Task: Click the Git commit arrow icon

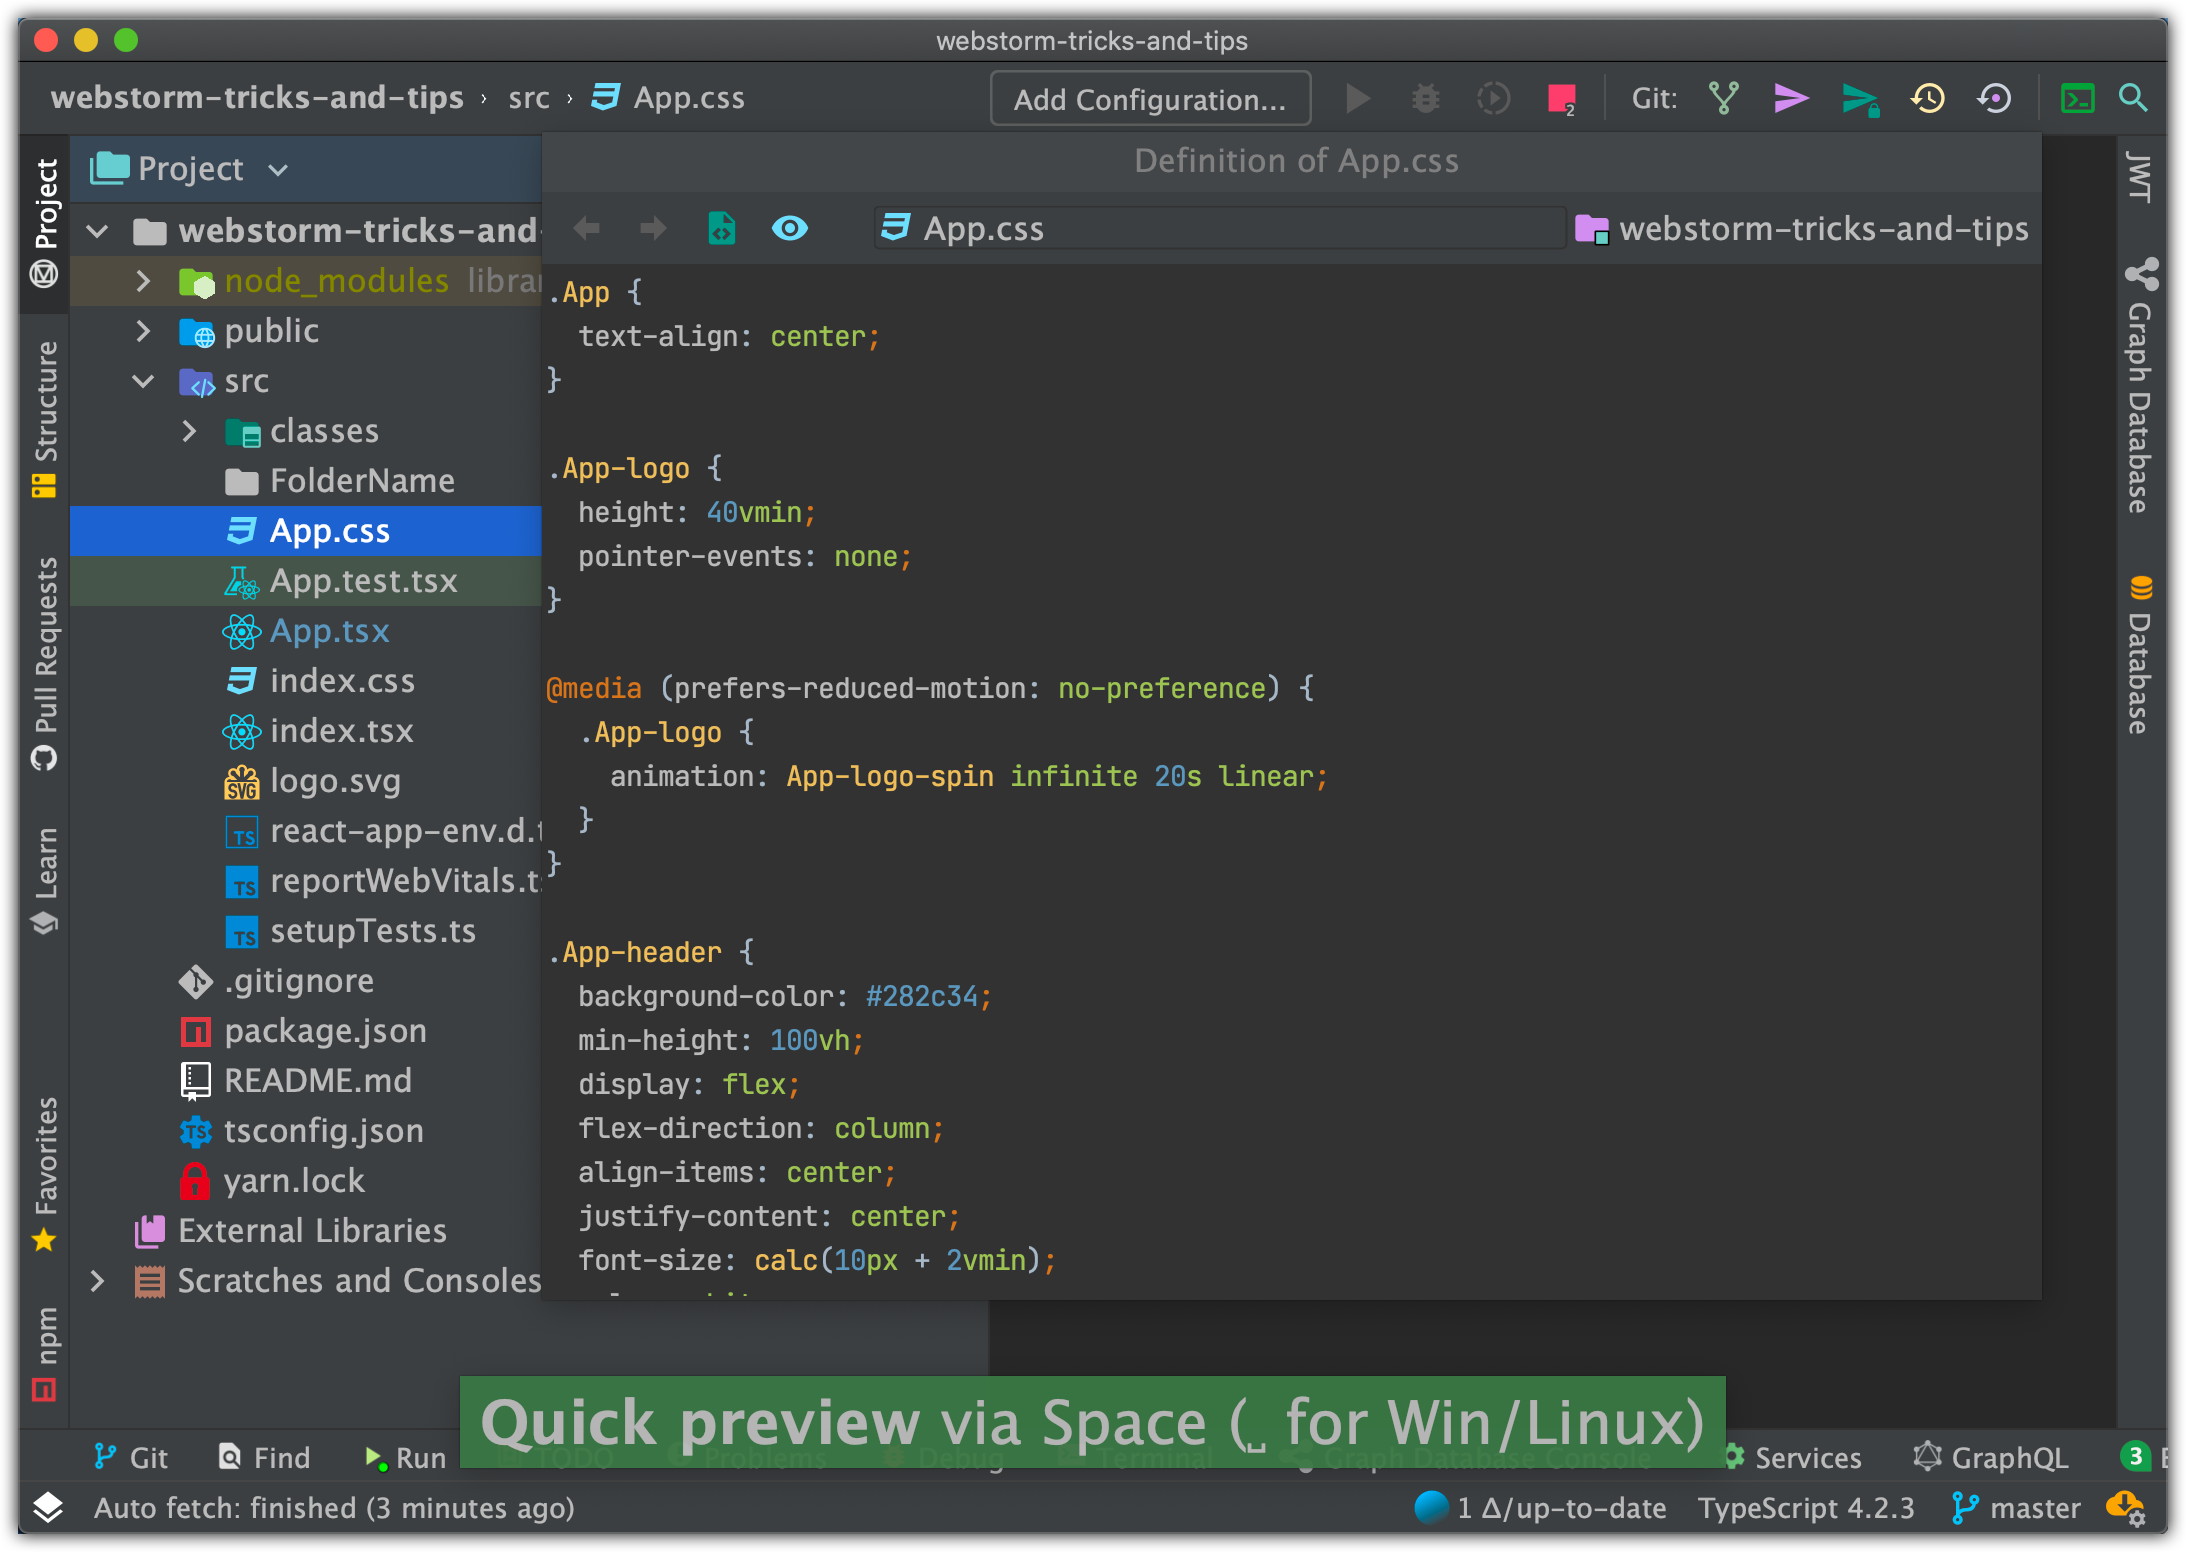Action: 1790,98
